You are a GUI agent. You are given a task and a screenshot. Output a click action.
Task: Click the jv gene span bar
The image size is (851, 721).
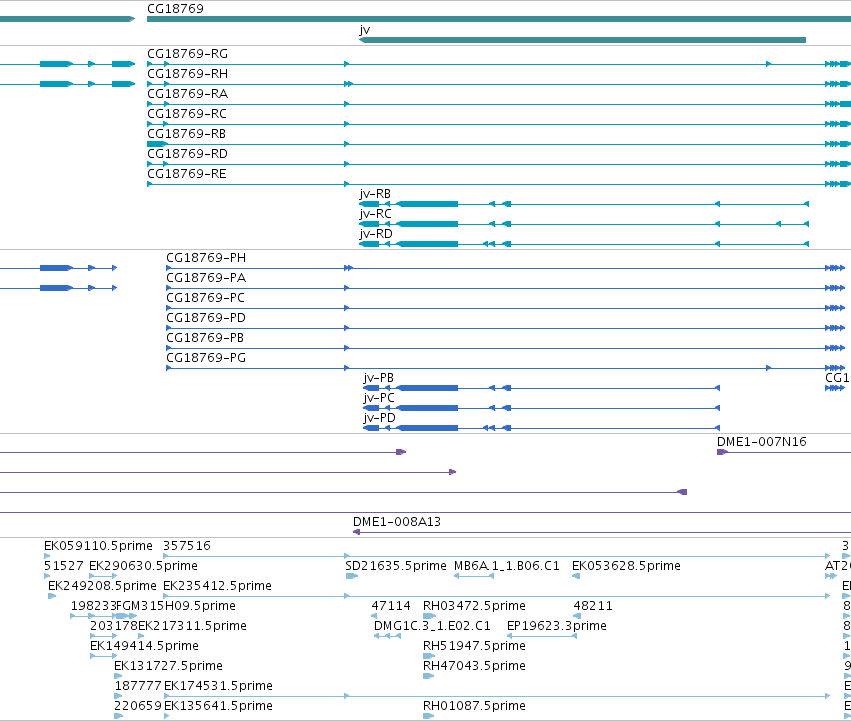click(x=582, y=40)
